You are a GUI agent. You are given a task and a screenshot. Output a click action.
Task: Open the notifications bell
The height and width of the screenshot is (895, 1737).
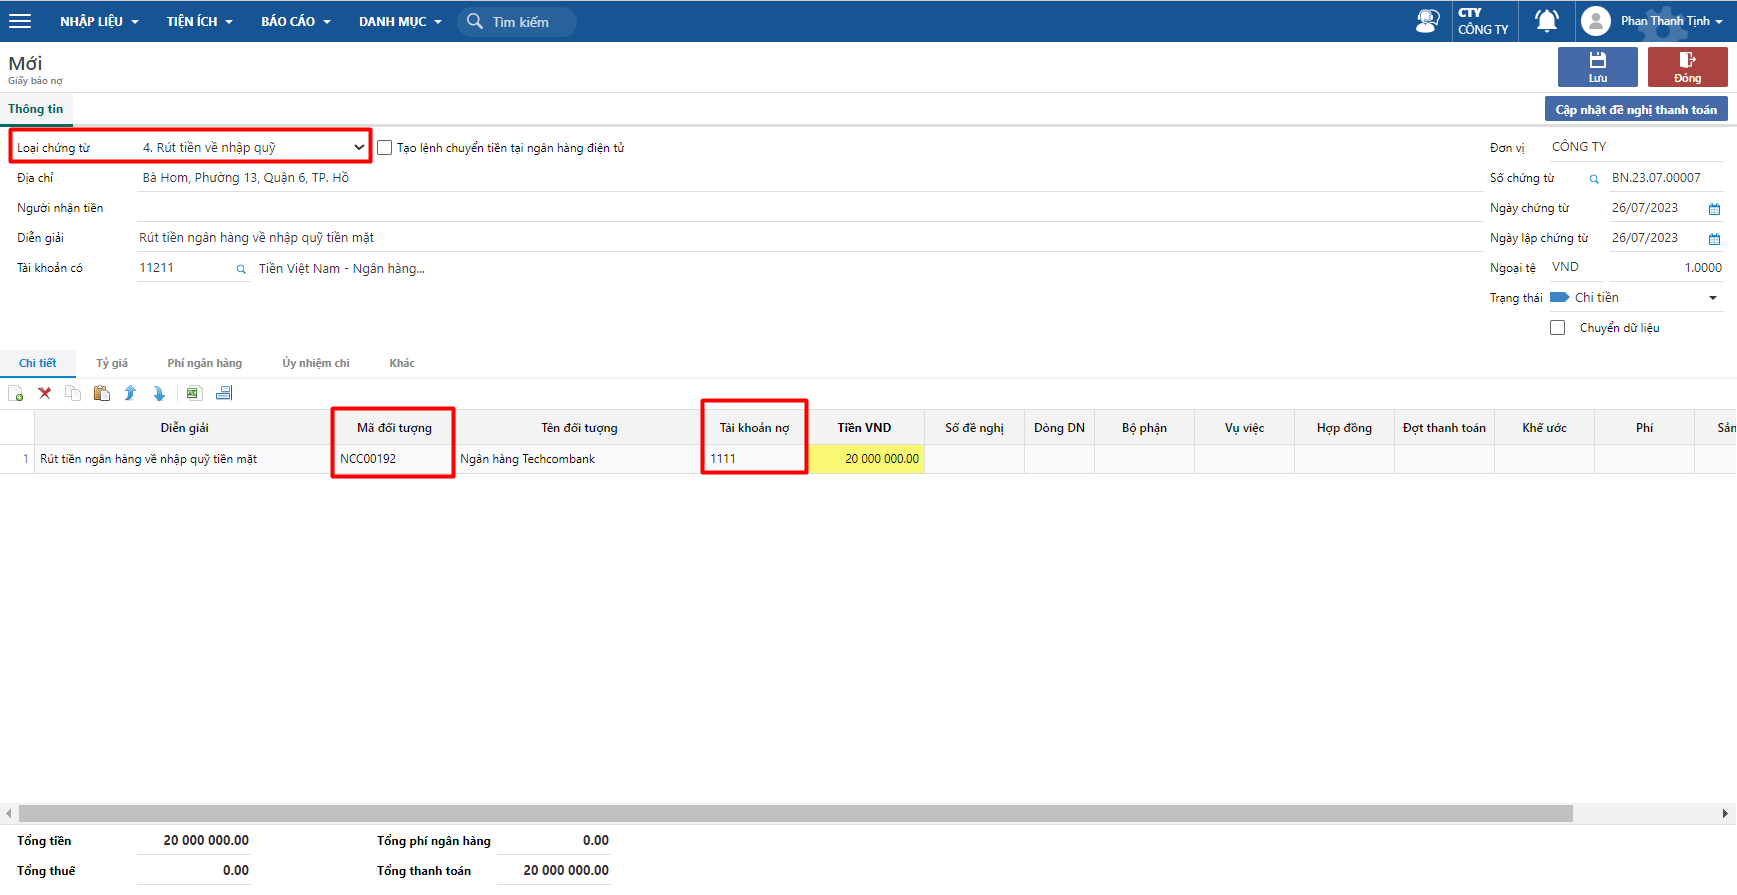point(1546,21)
